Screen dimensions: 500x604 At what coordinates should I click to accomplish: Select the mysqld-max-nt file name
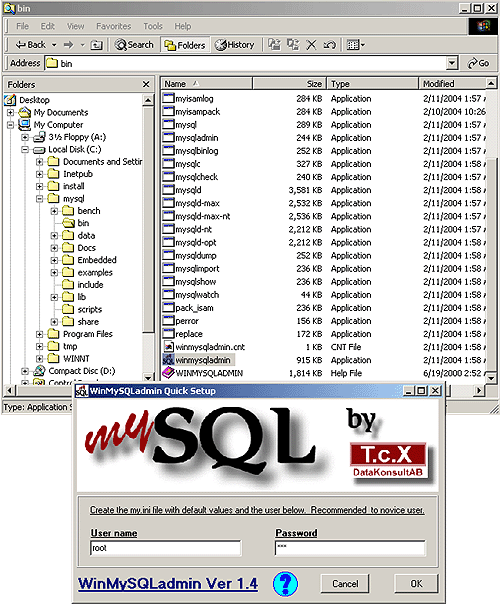[203, 216]
